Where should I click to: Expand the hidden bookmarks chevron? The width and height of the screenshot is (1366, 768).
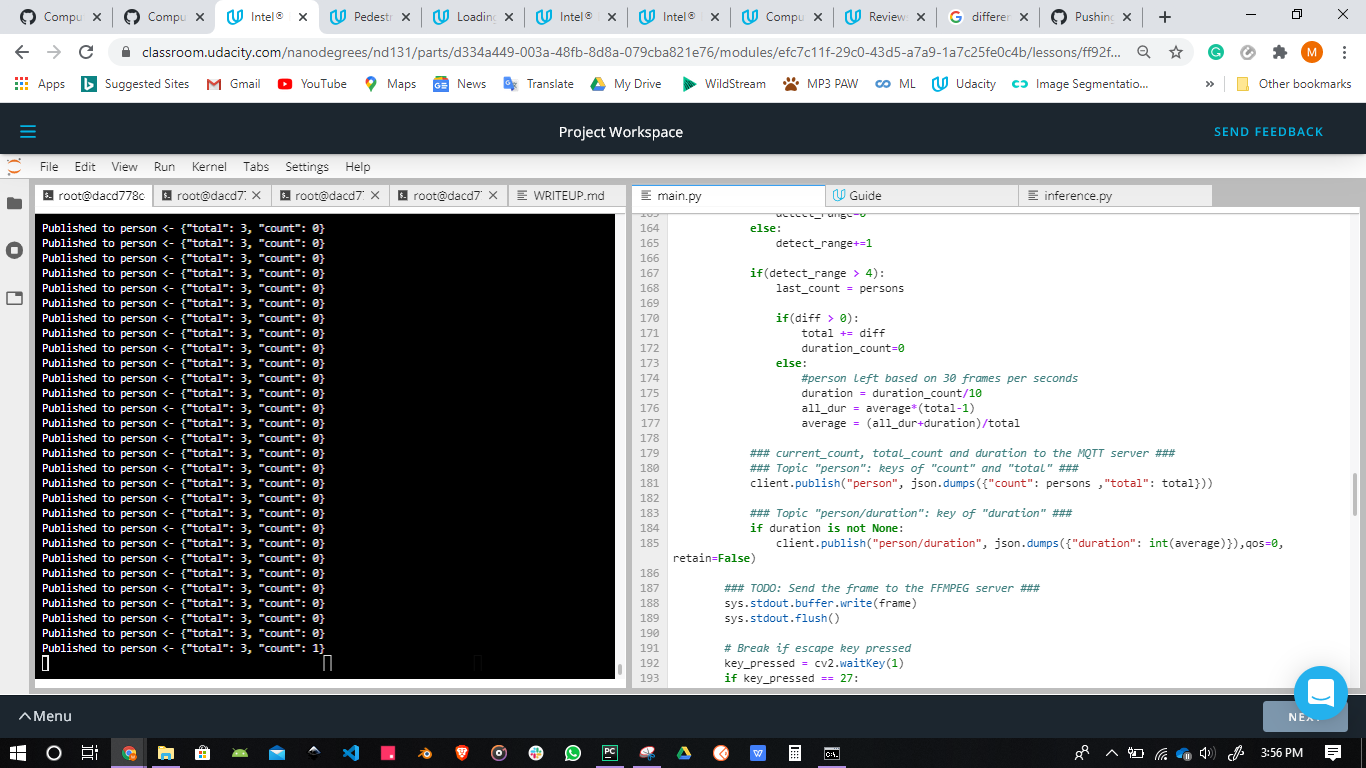1210,84
